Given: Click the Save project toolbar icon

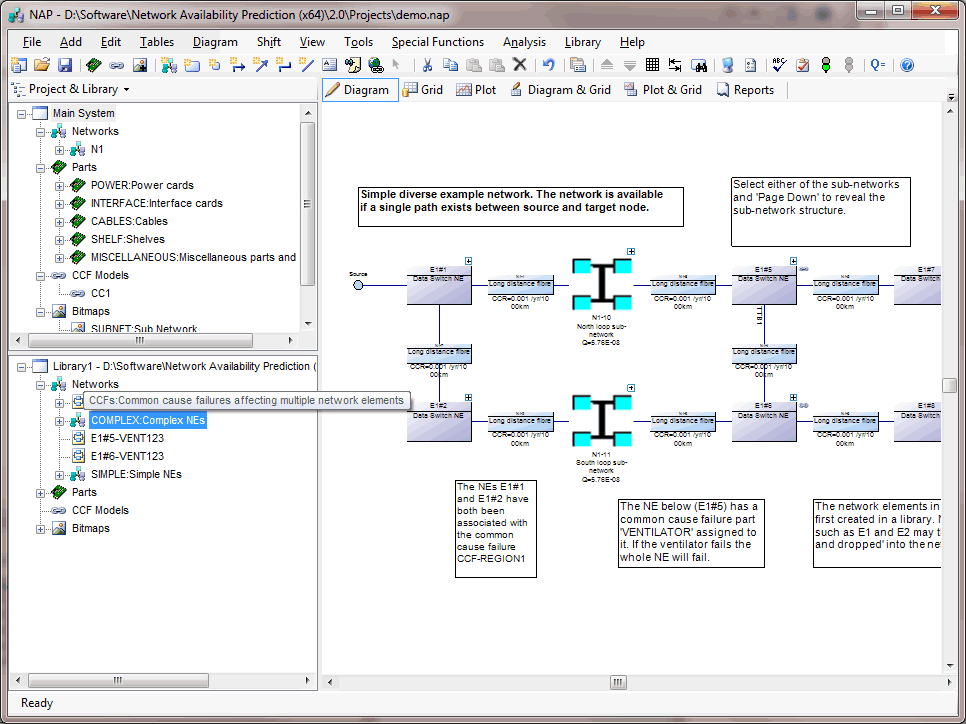Looking at the screenshot, I should click(65, 65).
